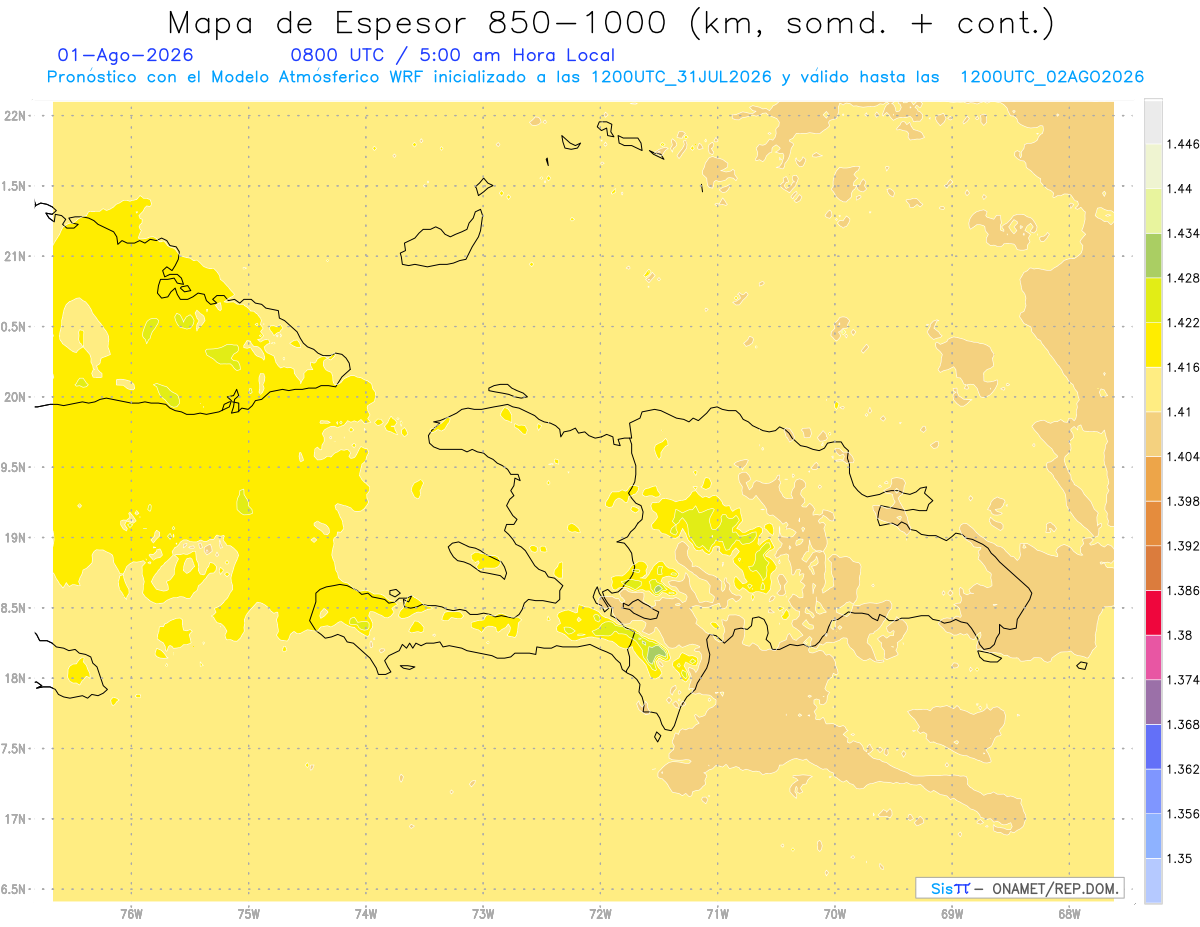Click the colorbar value '1.356'

1183,814
